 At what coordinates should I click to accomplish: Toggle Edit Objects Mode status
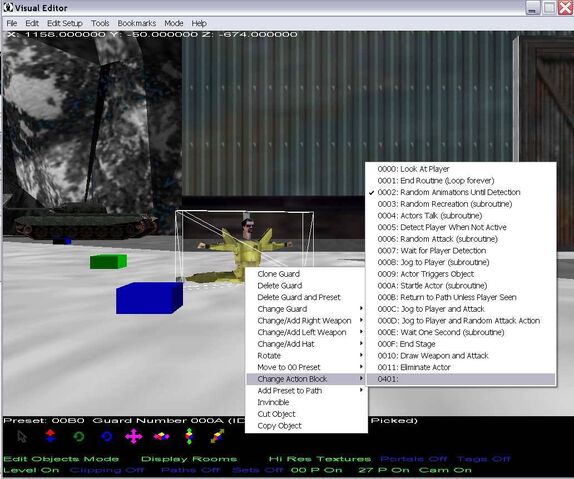(x=61, y=459)
